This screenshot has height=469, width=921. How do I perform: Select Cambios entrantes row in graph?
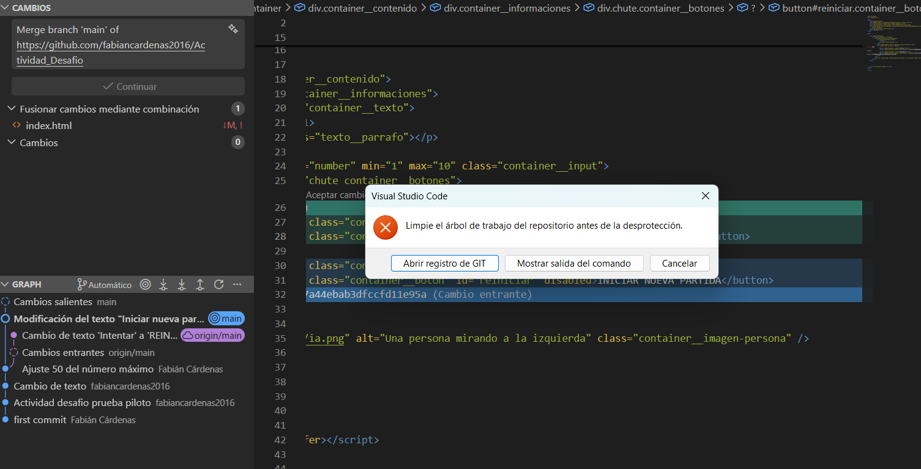[x=127, y=352]
